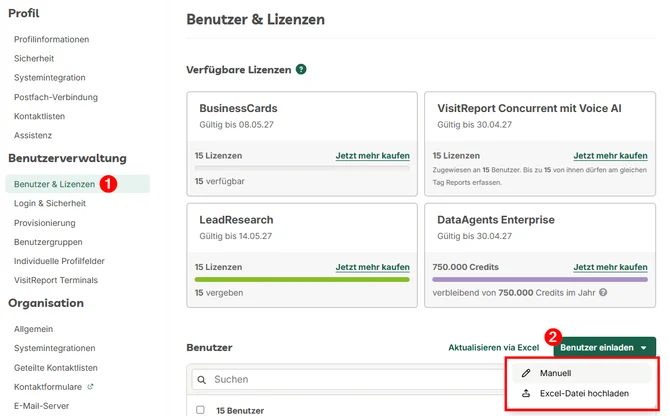Image resolution: width=670 pixels, height=416 pixels.
Task: Click the magnifier icon in the Suchen field
Action: click(x=202, y=380)
